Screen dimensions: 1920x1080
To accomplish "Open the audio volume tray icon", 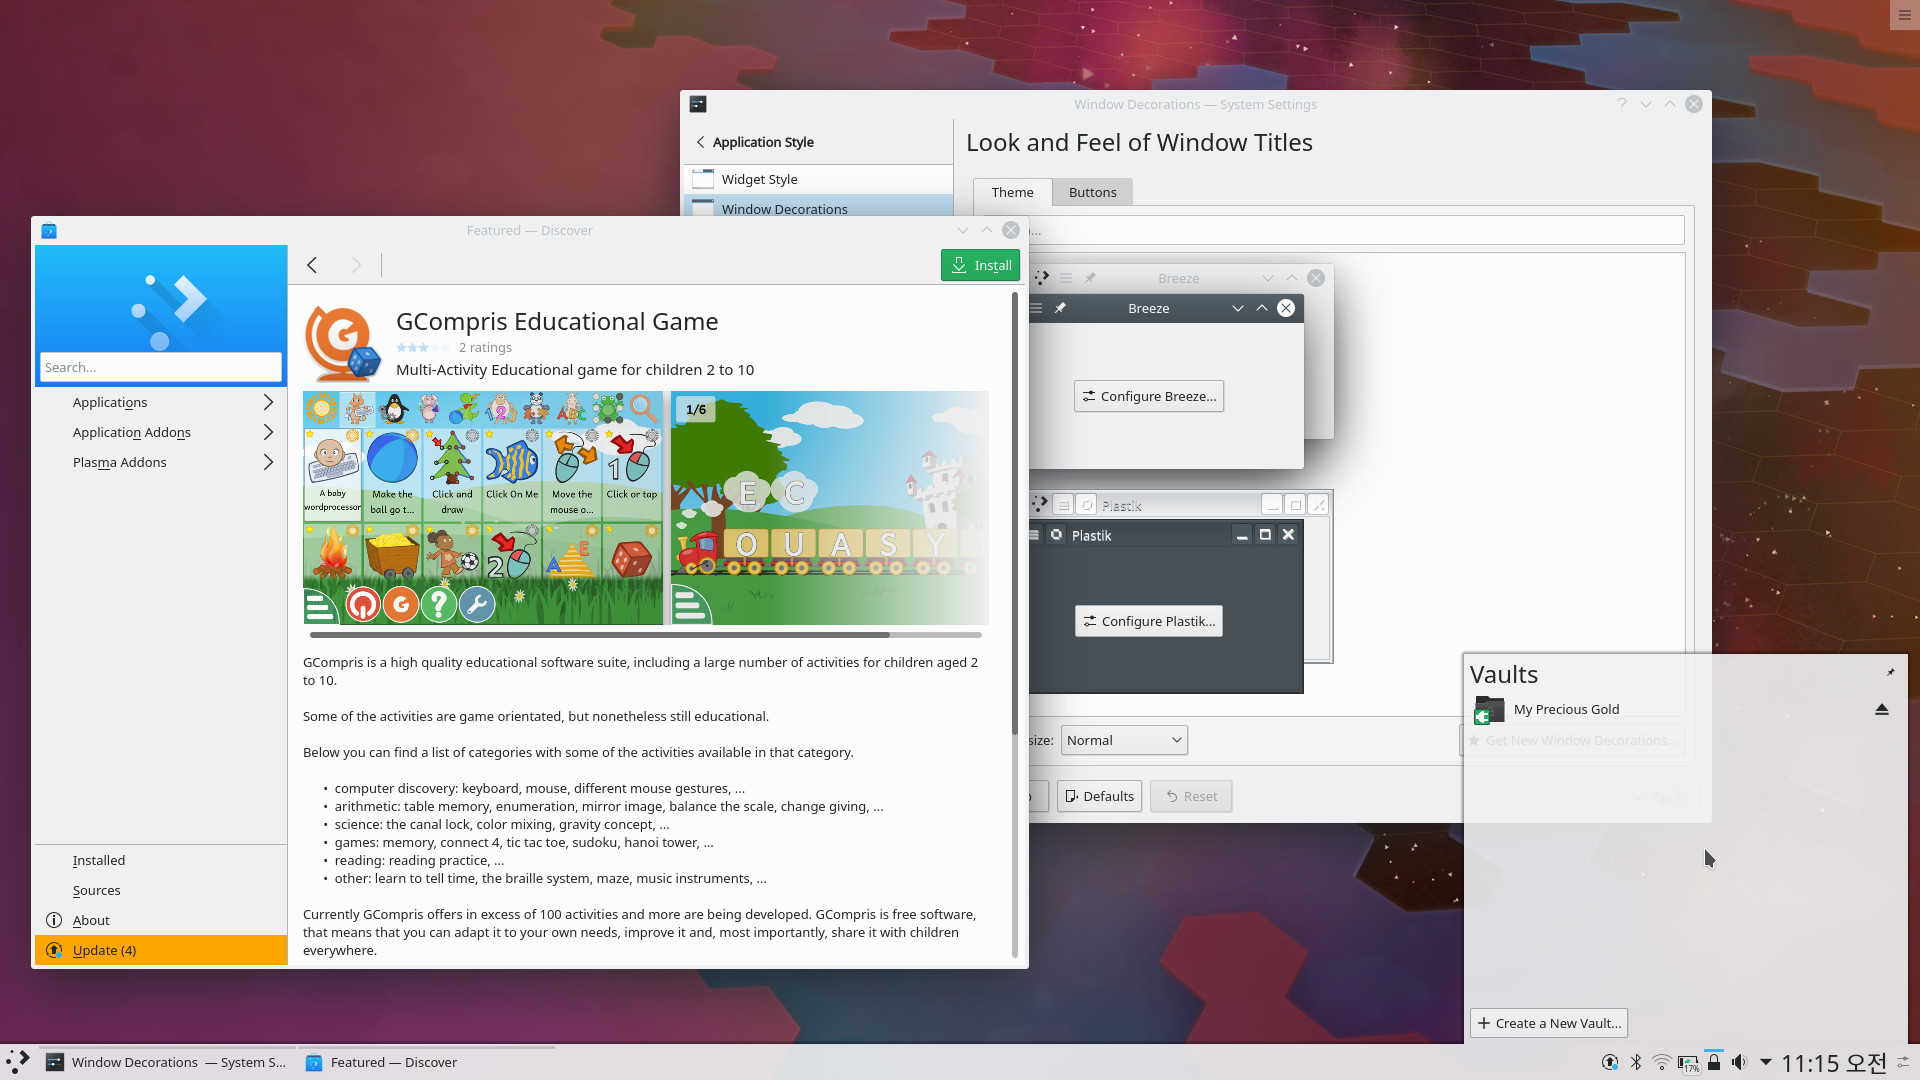I will (x=1740, y=1062).
